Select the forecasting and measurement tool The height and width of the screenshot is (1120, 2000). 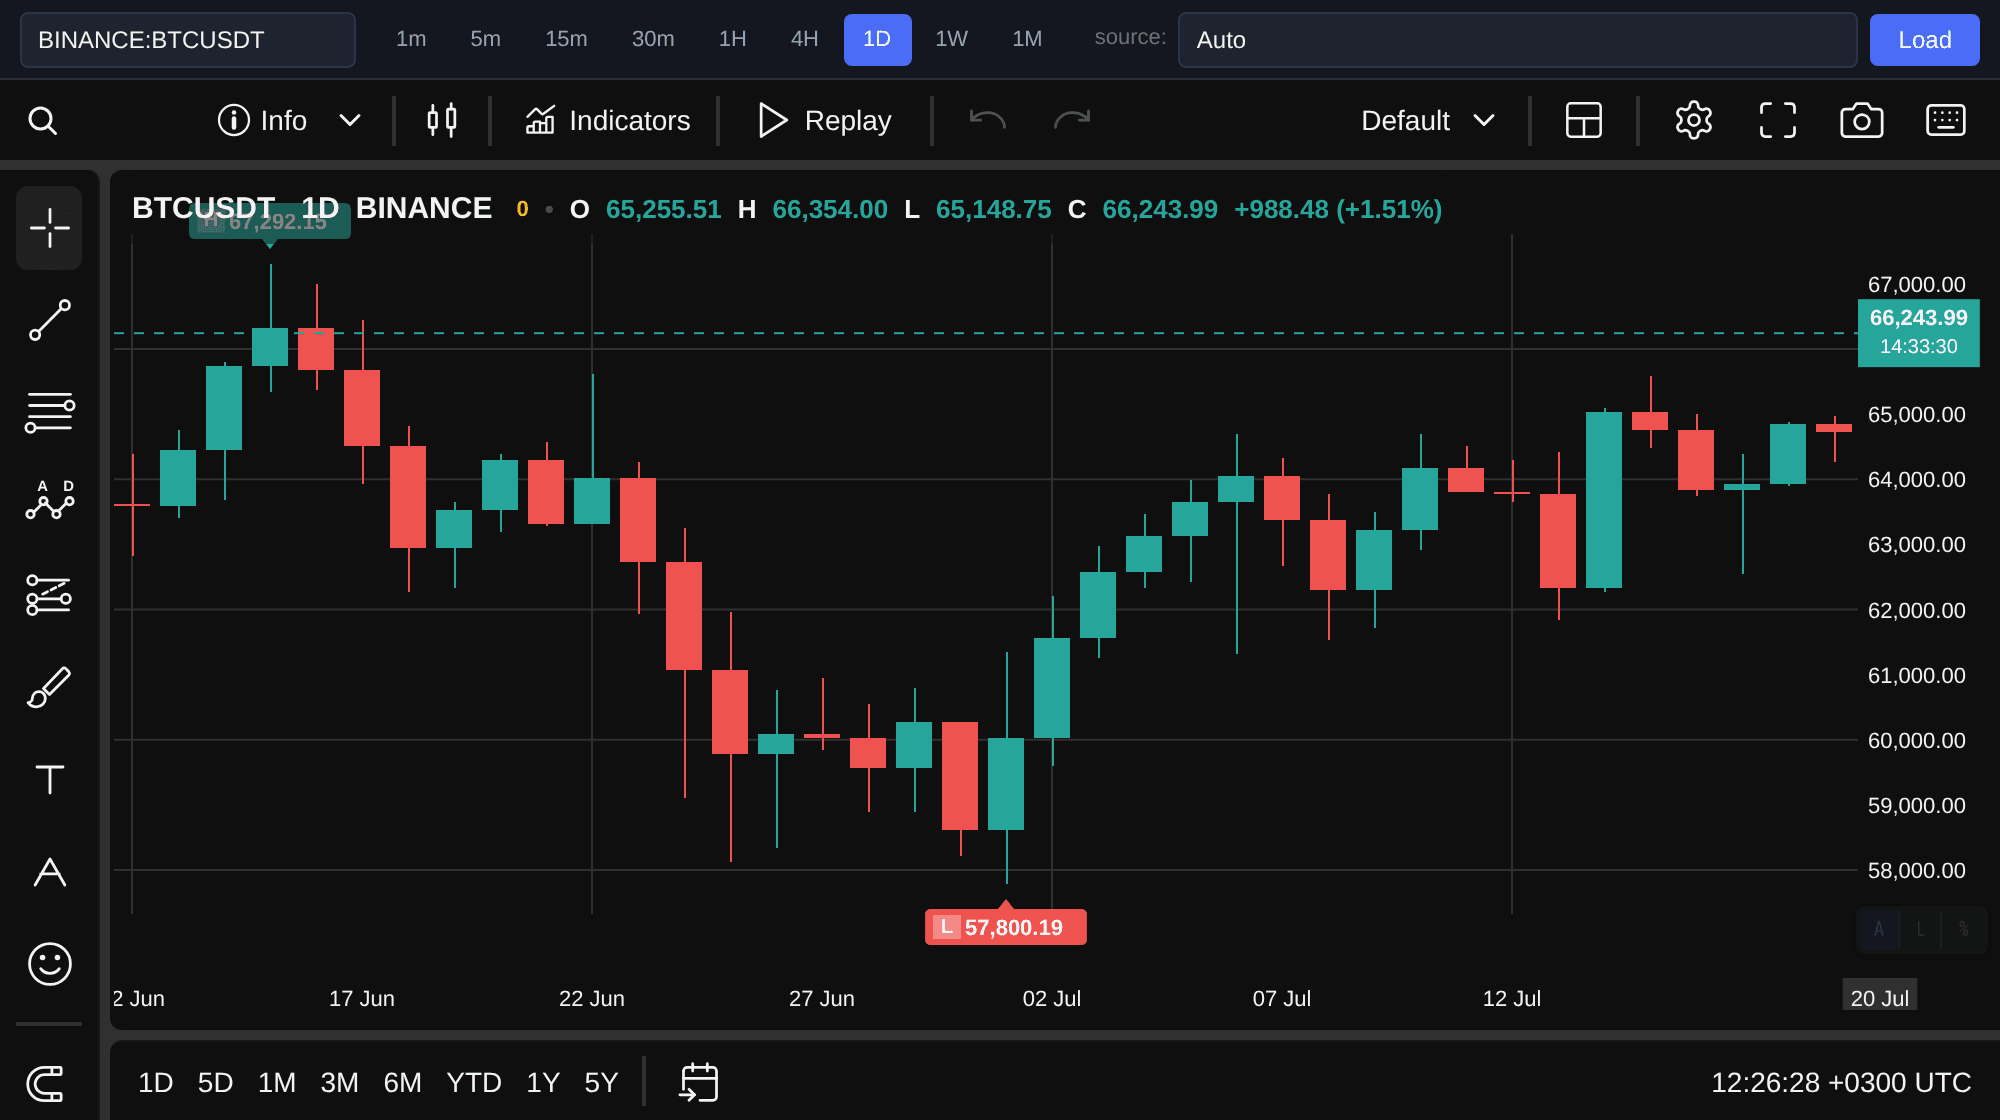tap(49, 595)
